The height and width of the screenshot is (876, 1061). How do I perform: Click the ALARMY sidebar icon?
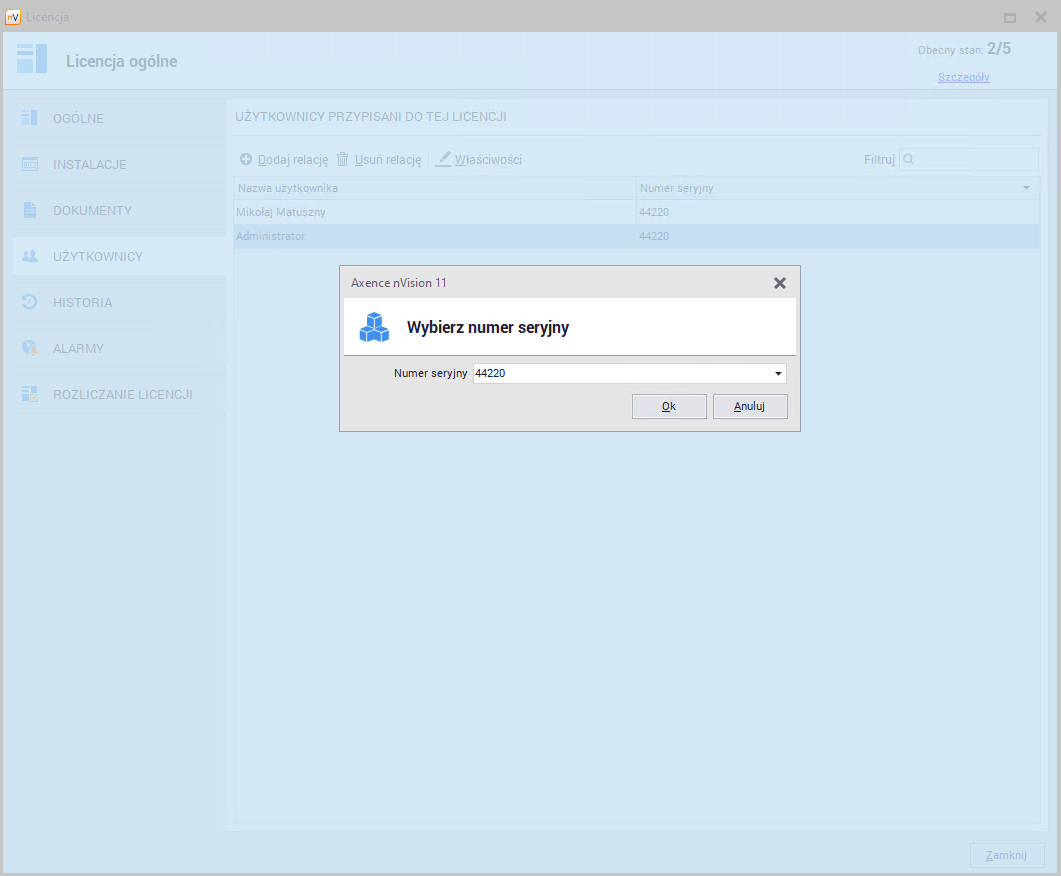point(30,348)
